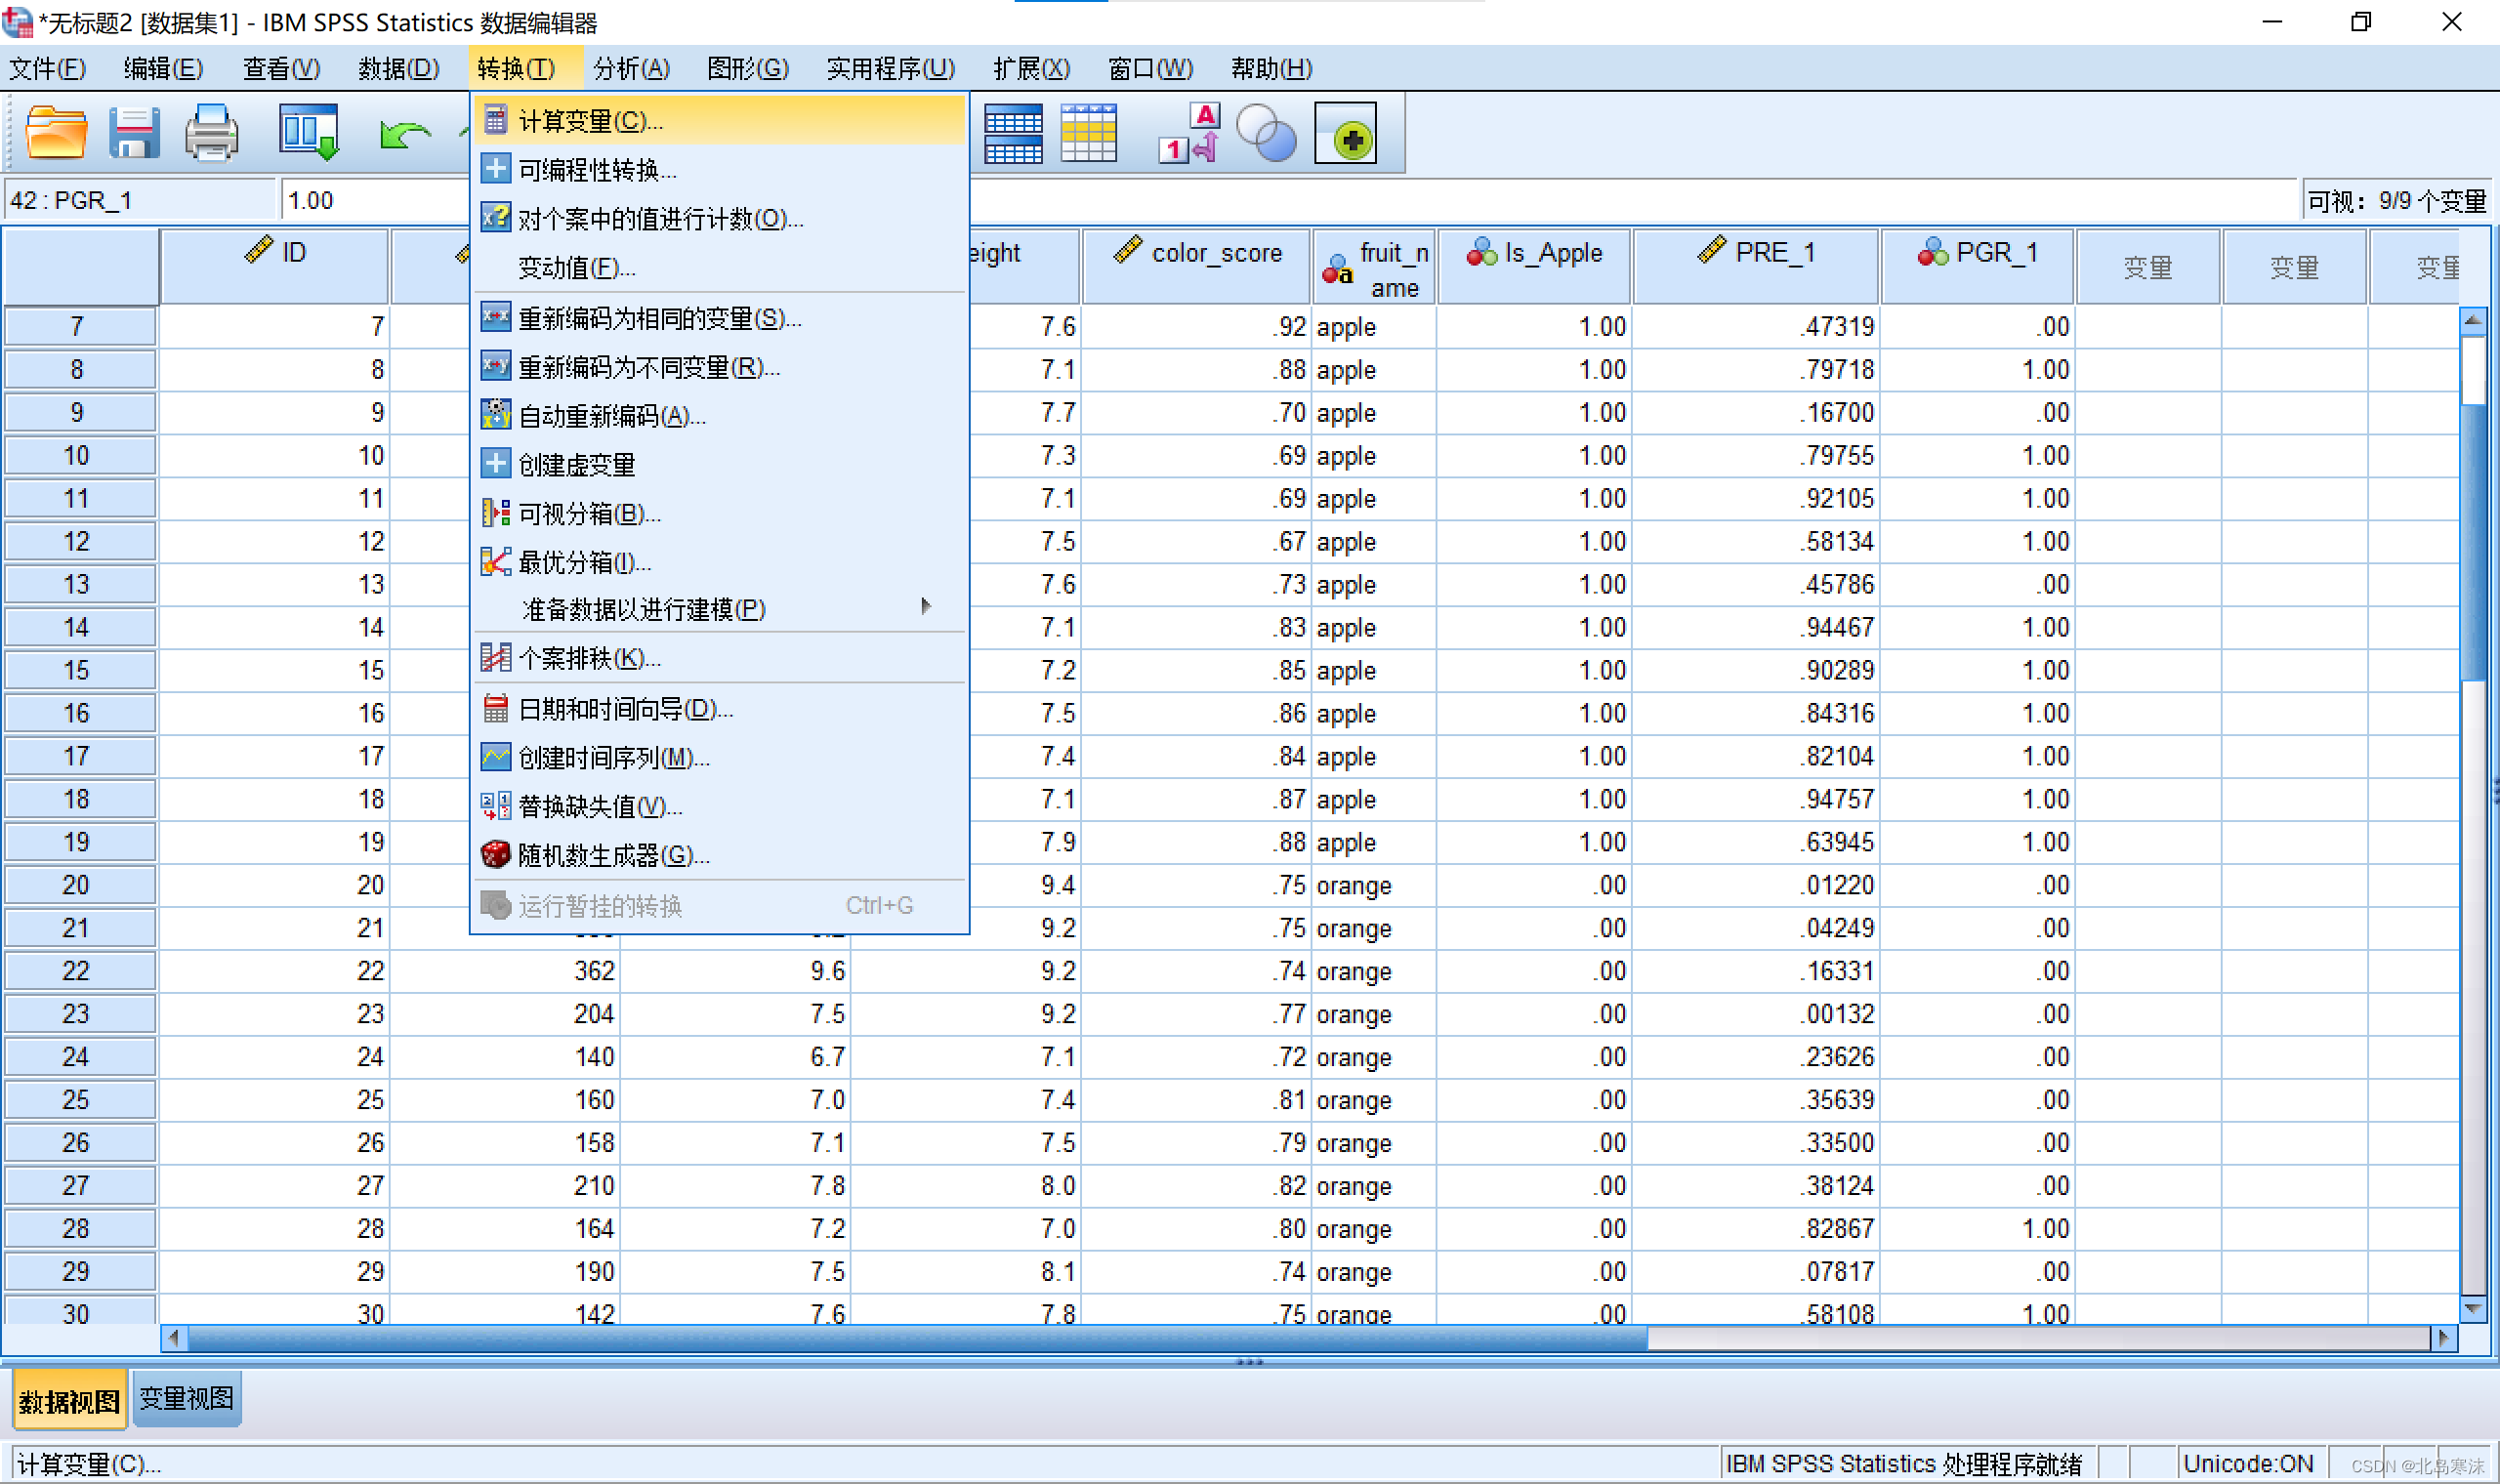Click the Compute Variable calculator icon
The width and height of the screenshot is (2500, 1484).
[495, 120]
